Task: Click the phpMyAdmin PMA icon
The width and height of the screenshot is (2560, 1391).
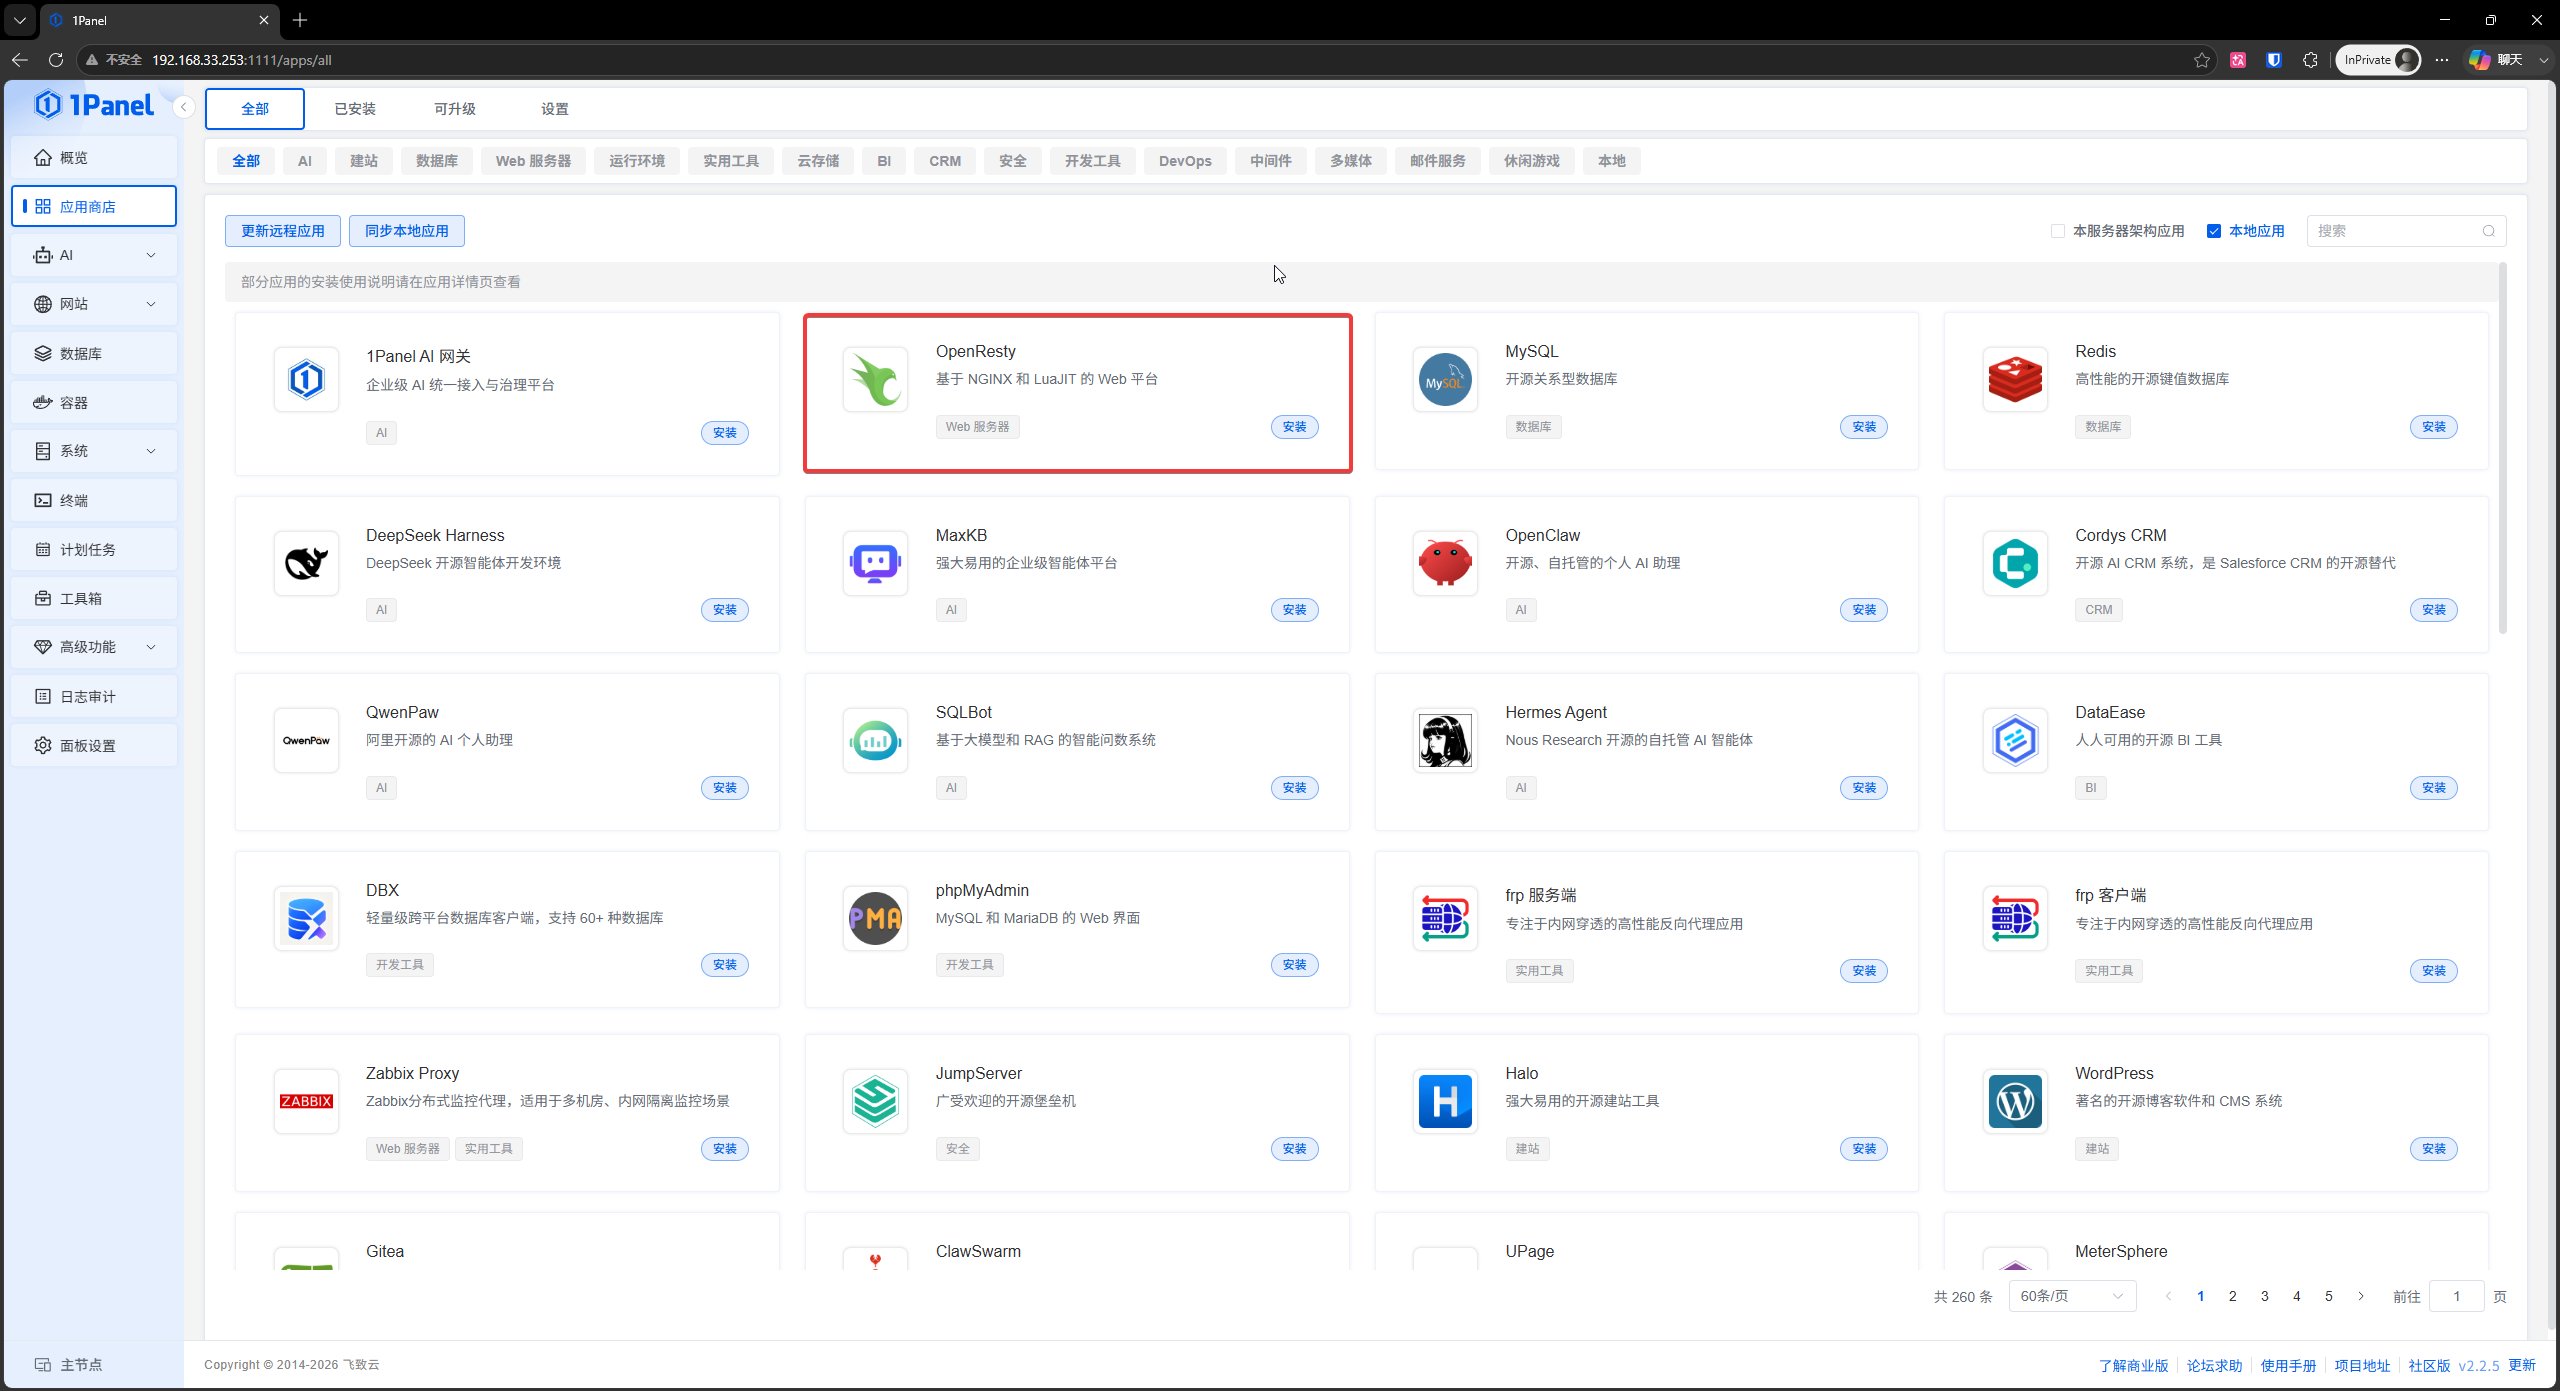Action: pyautogui.click(x=875, y=918)
